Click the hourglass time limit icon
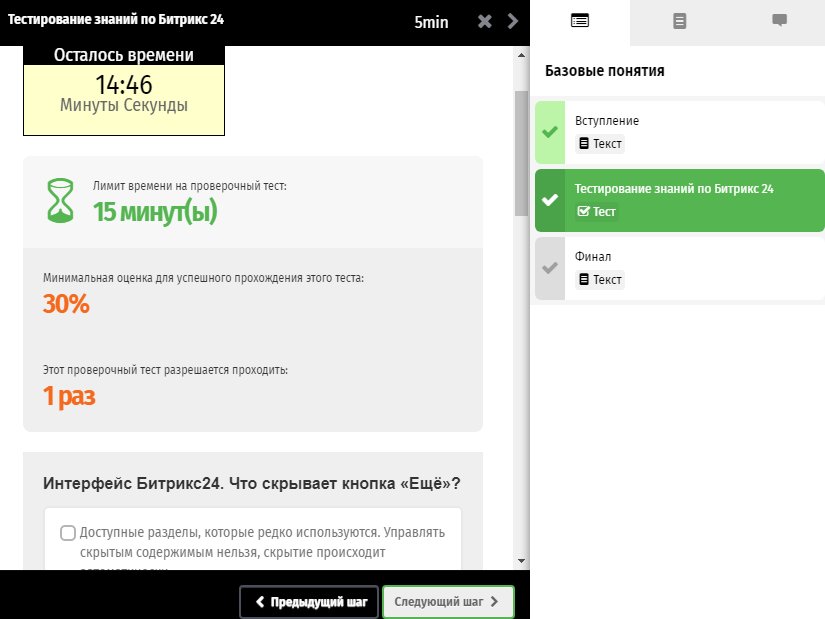 tap(61, 200)
